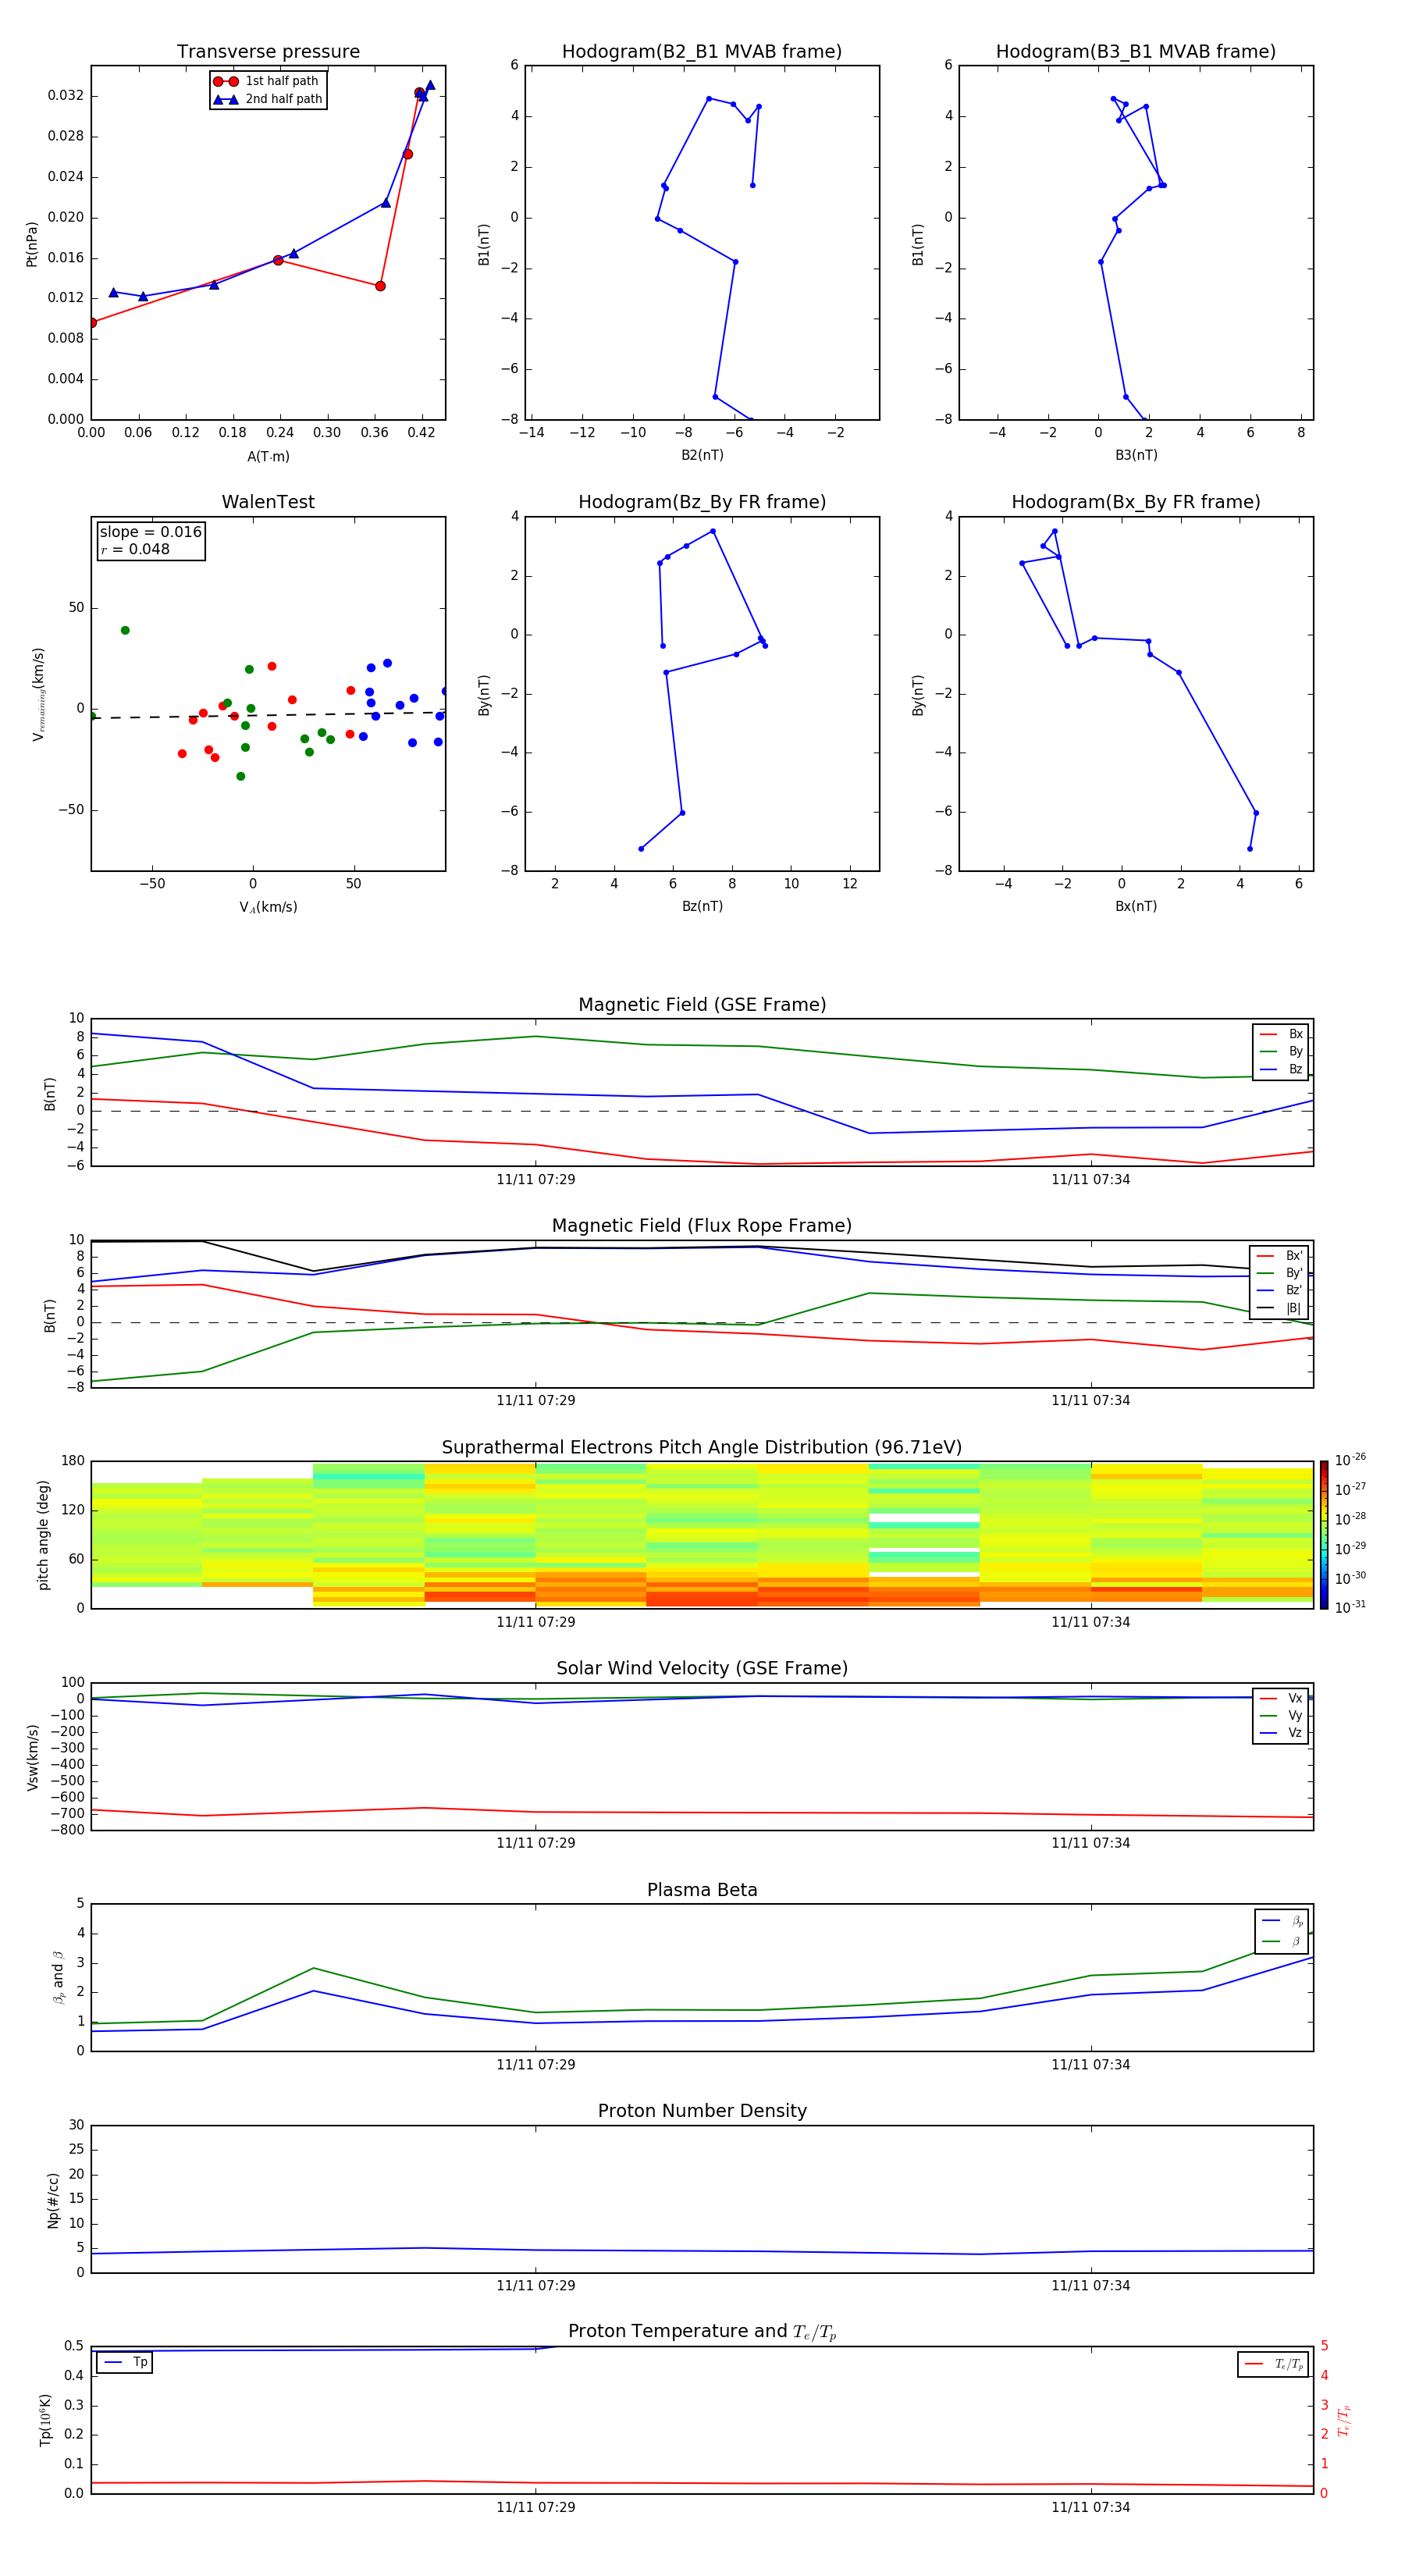Image resolution: width=1405 pixels, height=2576 pixels.
Task: Click the Vy legend entry
Action: pyautogui.click(x=1281, y=1715)
